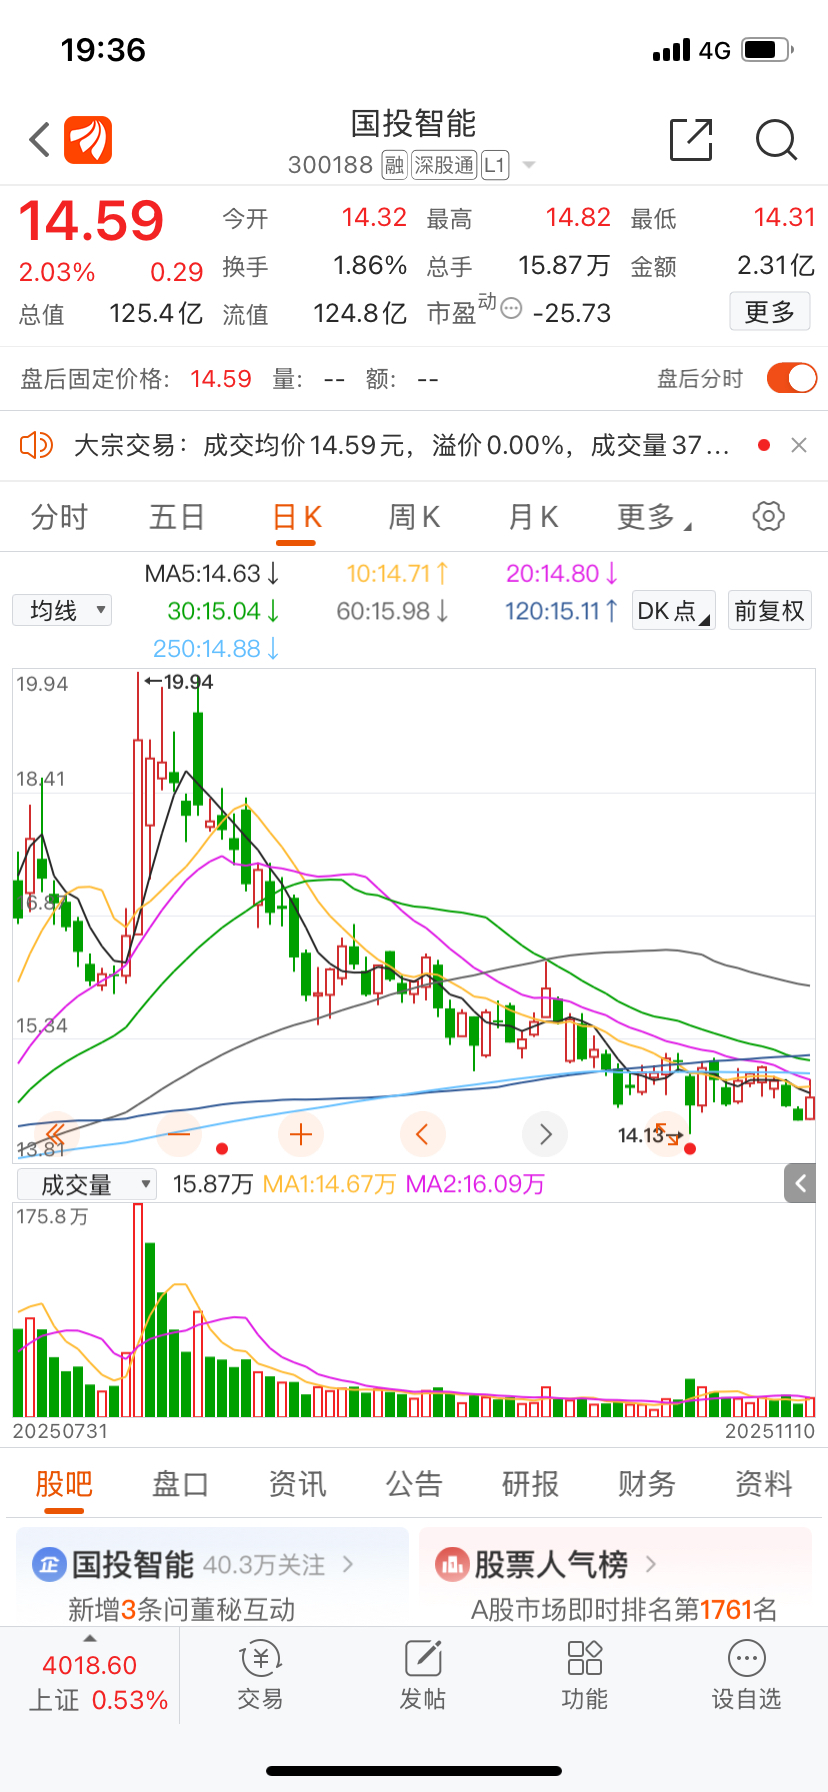Viewport: 828px width, 1792px height.
Task: Tap the large 14.59 current price
Action: point(91,221)
